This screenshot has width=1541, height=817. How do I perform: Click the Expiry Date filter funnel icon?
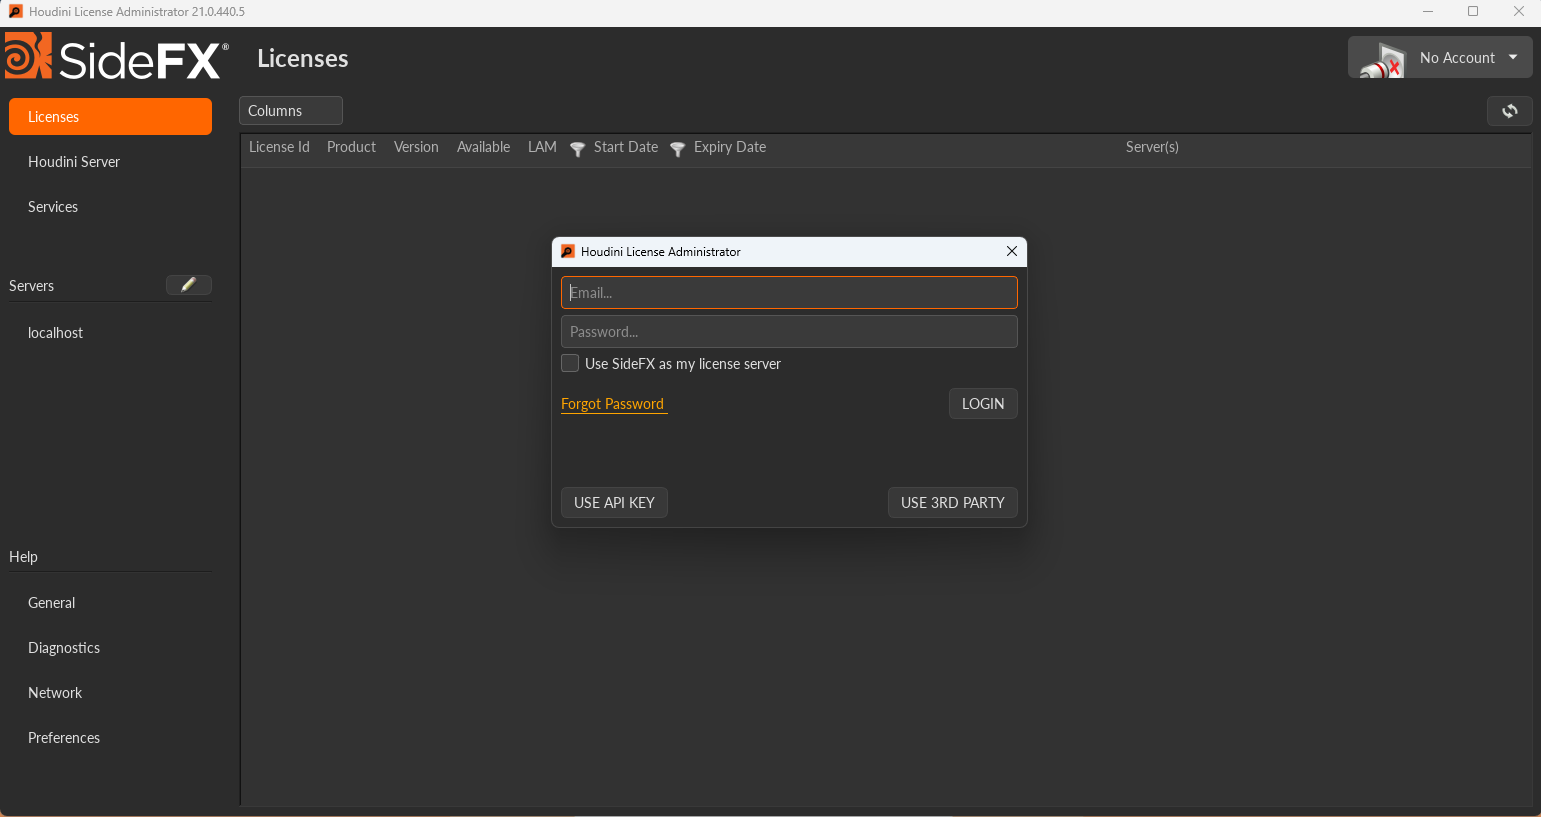tap(677, 149)
